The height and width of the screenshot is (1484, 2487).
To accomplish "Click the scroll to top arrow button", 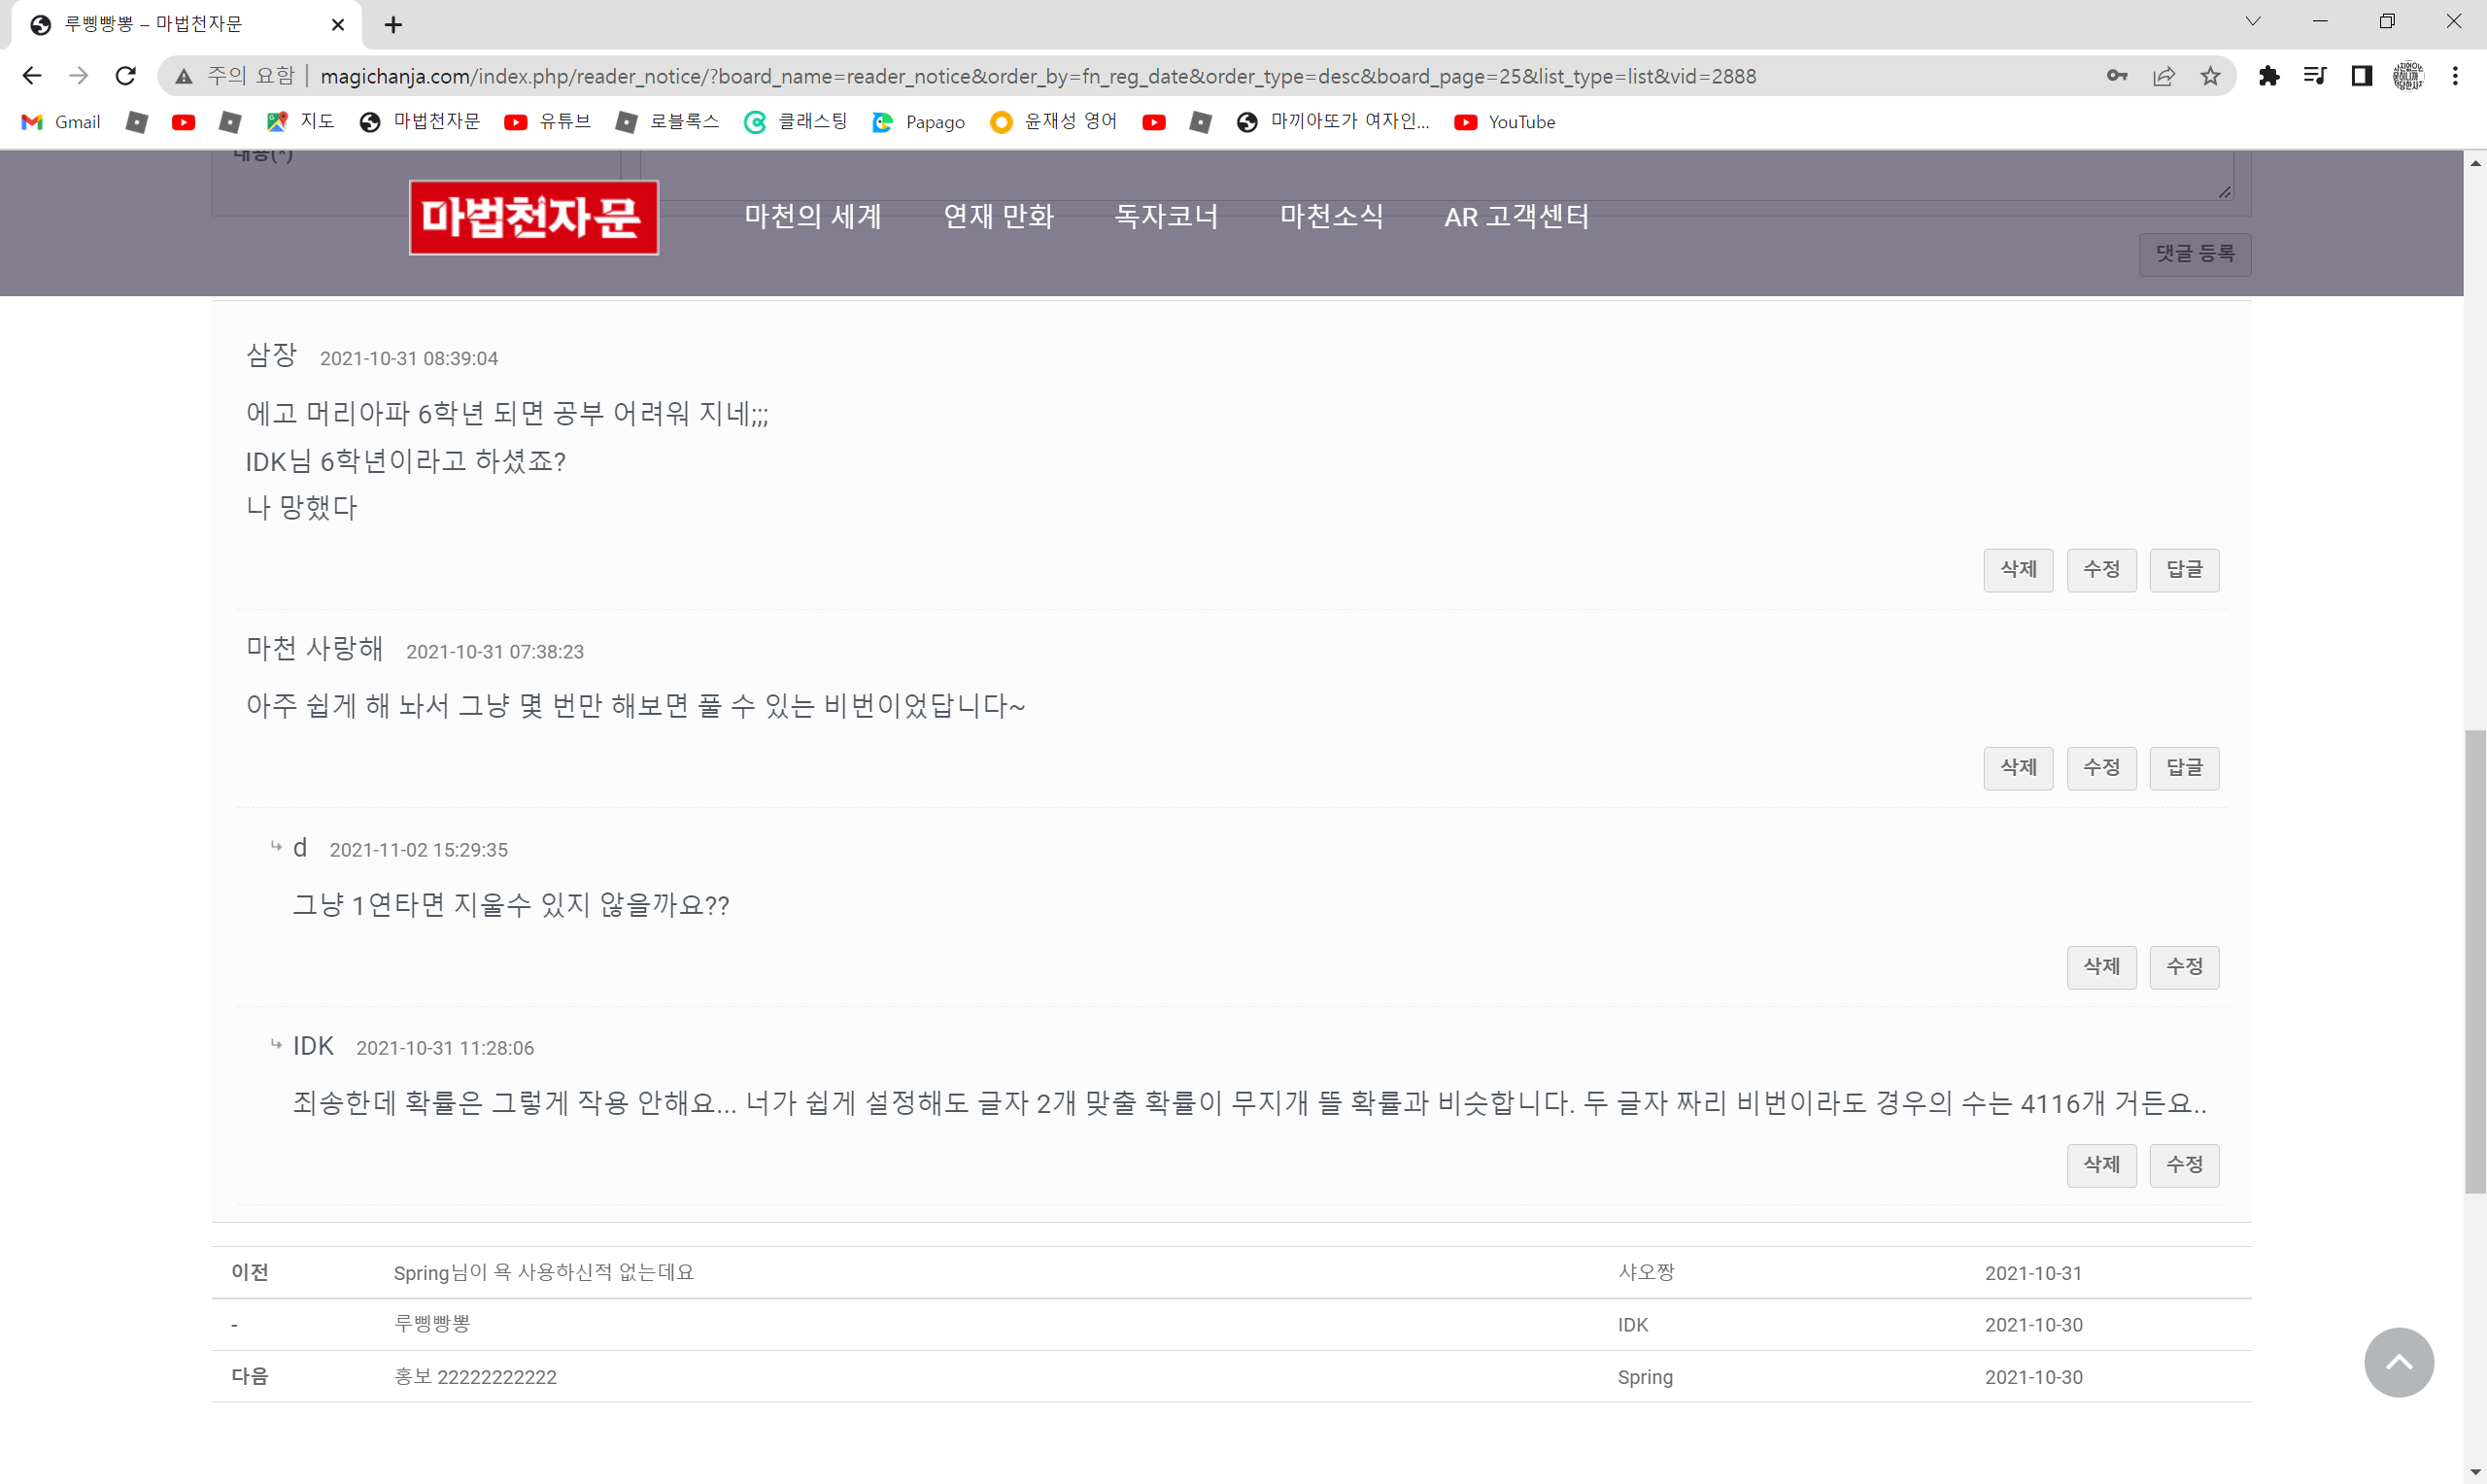I will [2401, 1362].
